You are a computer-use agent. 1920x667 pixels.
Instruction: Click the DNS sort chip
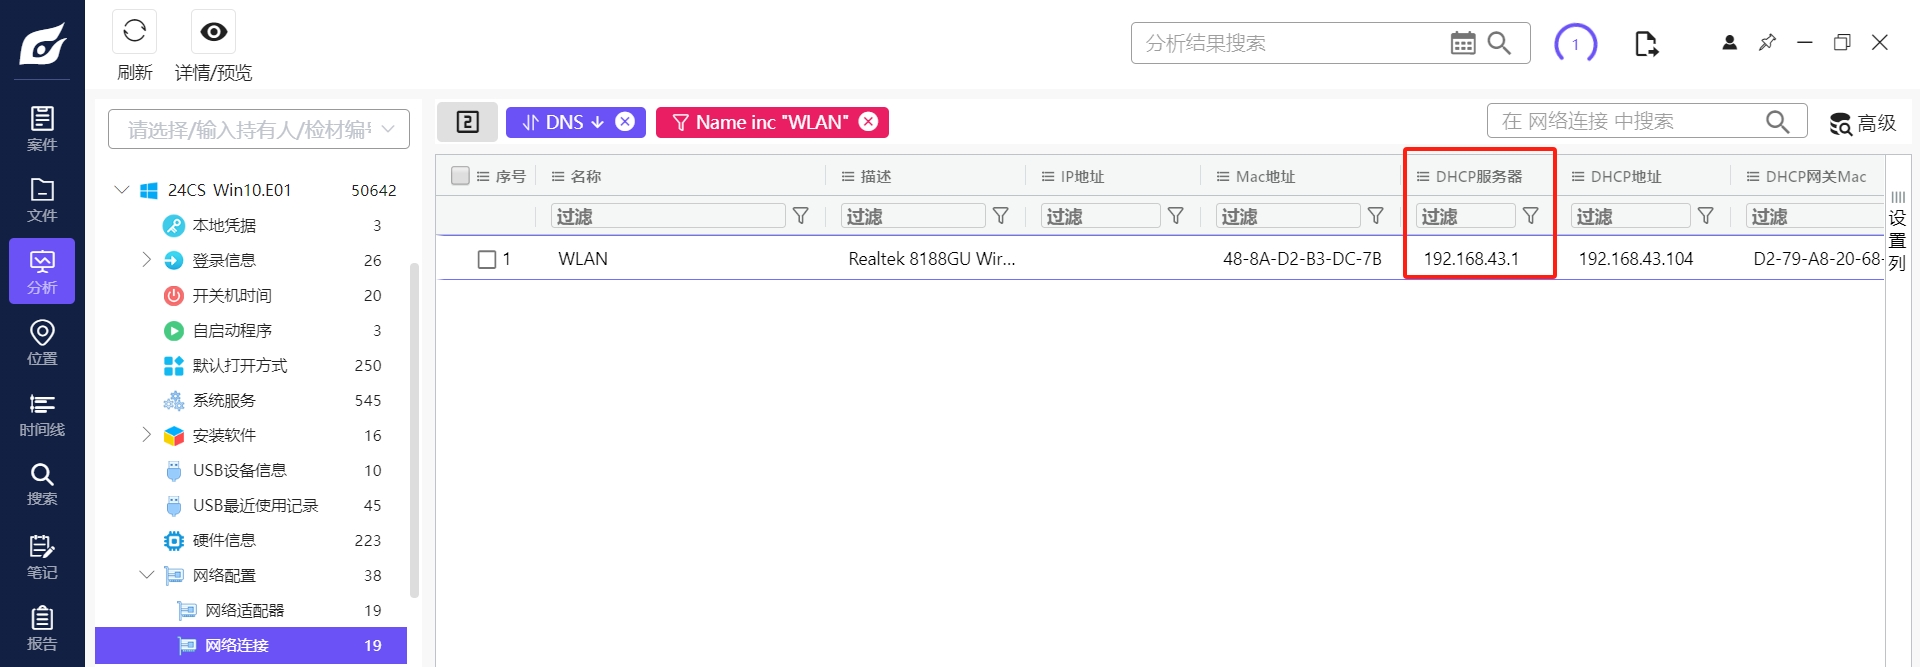tap(563, 122)
